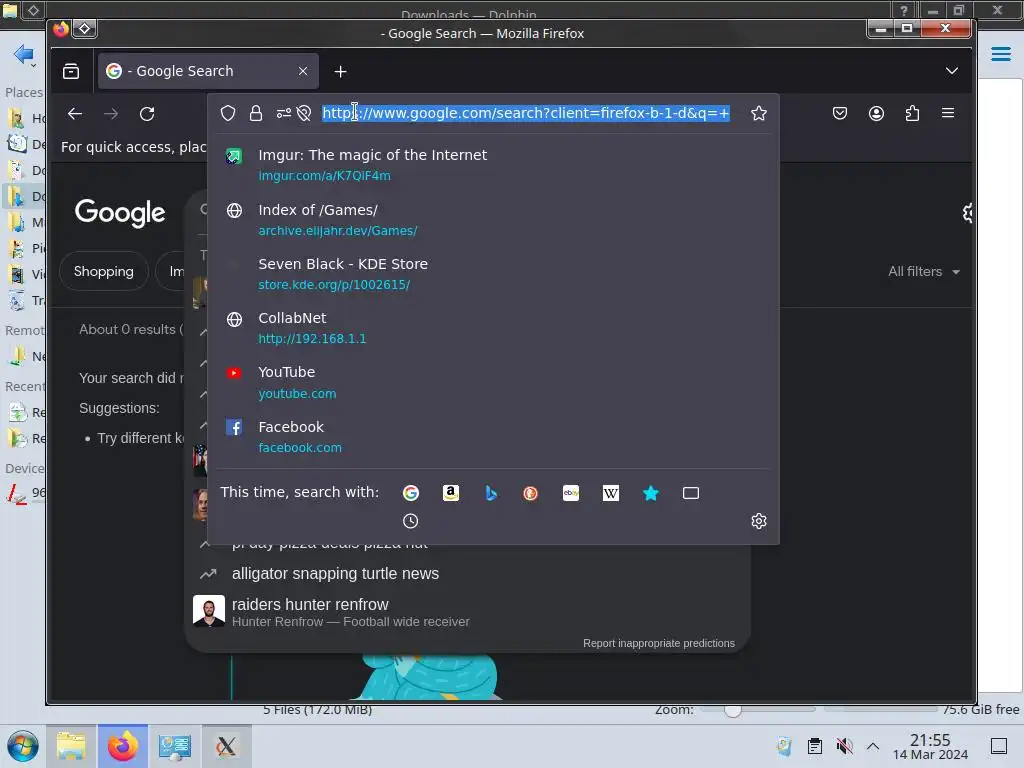The image size is (1024, 768).
Task: Search this time with Bing
Action: tap(491, 493)
